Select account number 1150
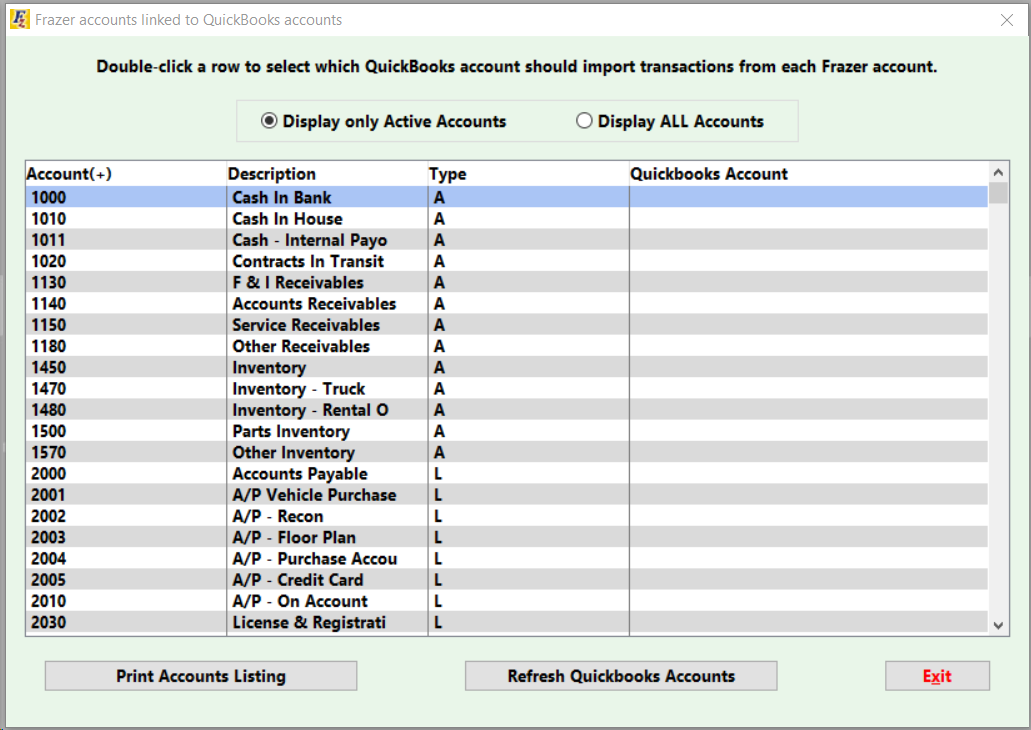 [x=49, y=325]
